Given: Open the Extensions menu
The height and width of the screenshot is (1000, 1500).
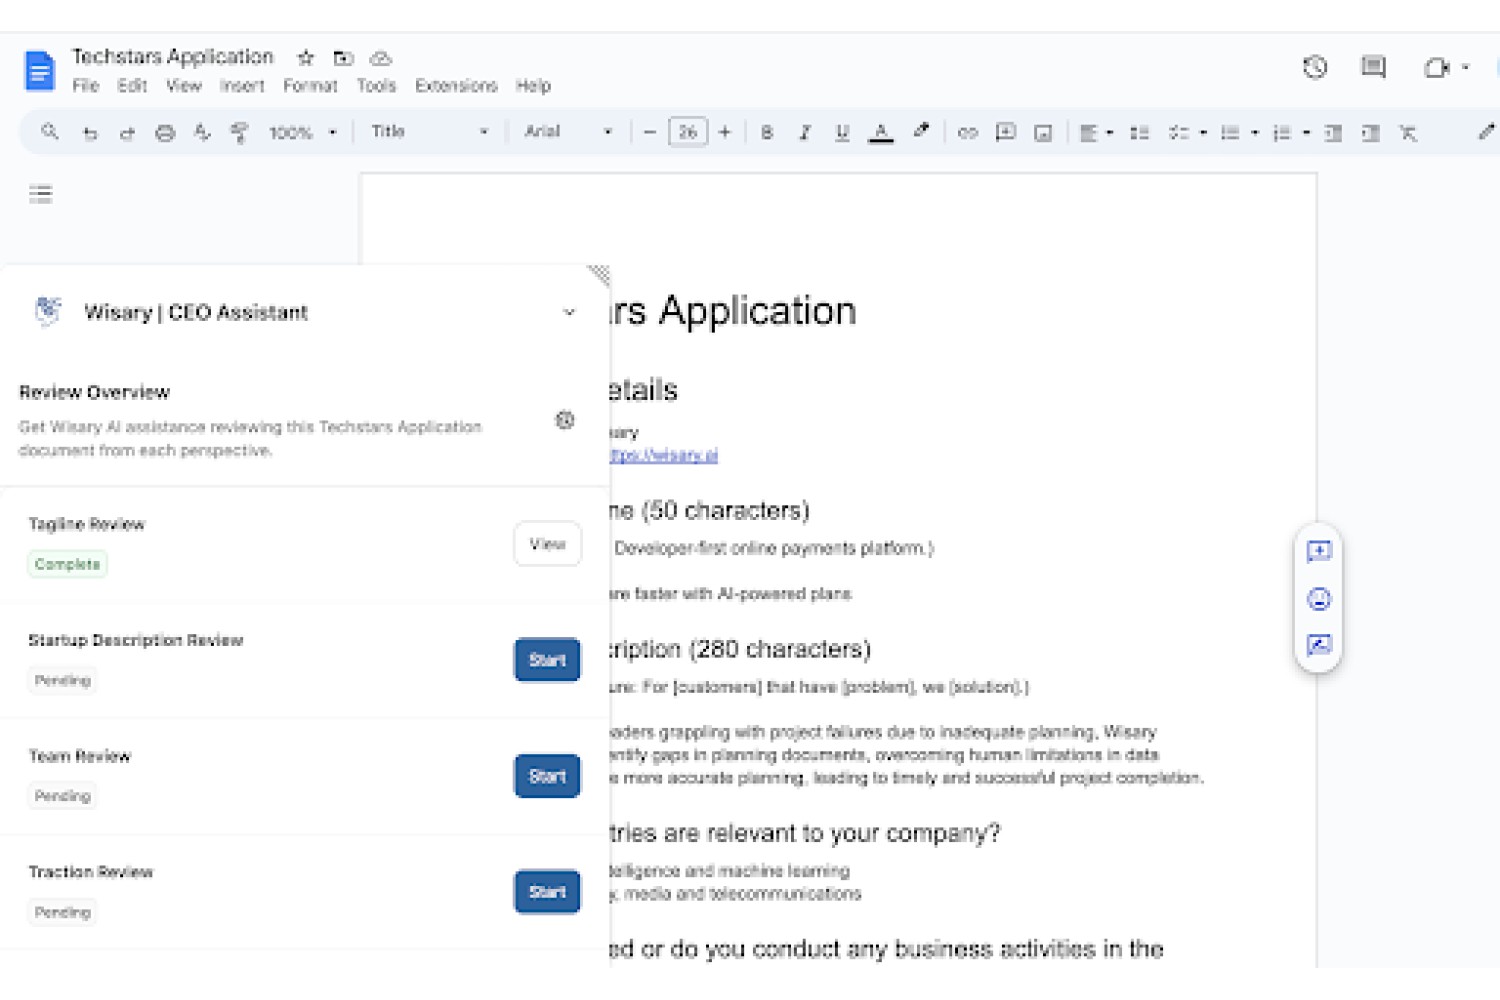Looking at the screenshot, I should point(456,86).
